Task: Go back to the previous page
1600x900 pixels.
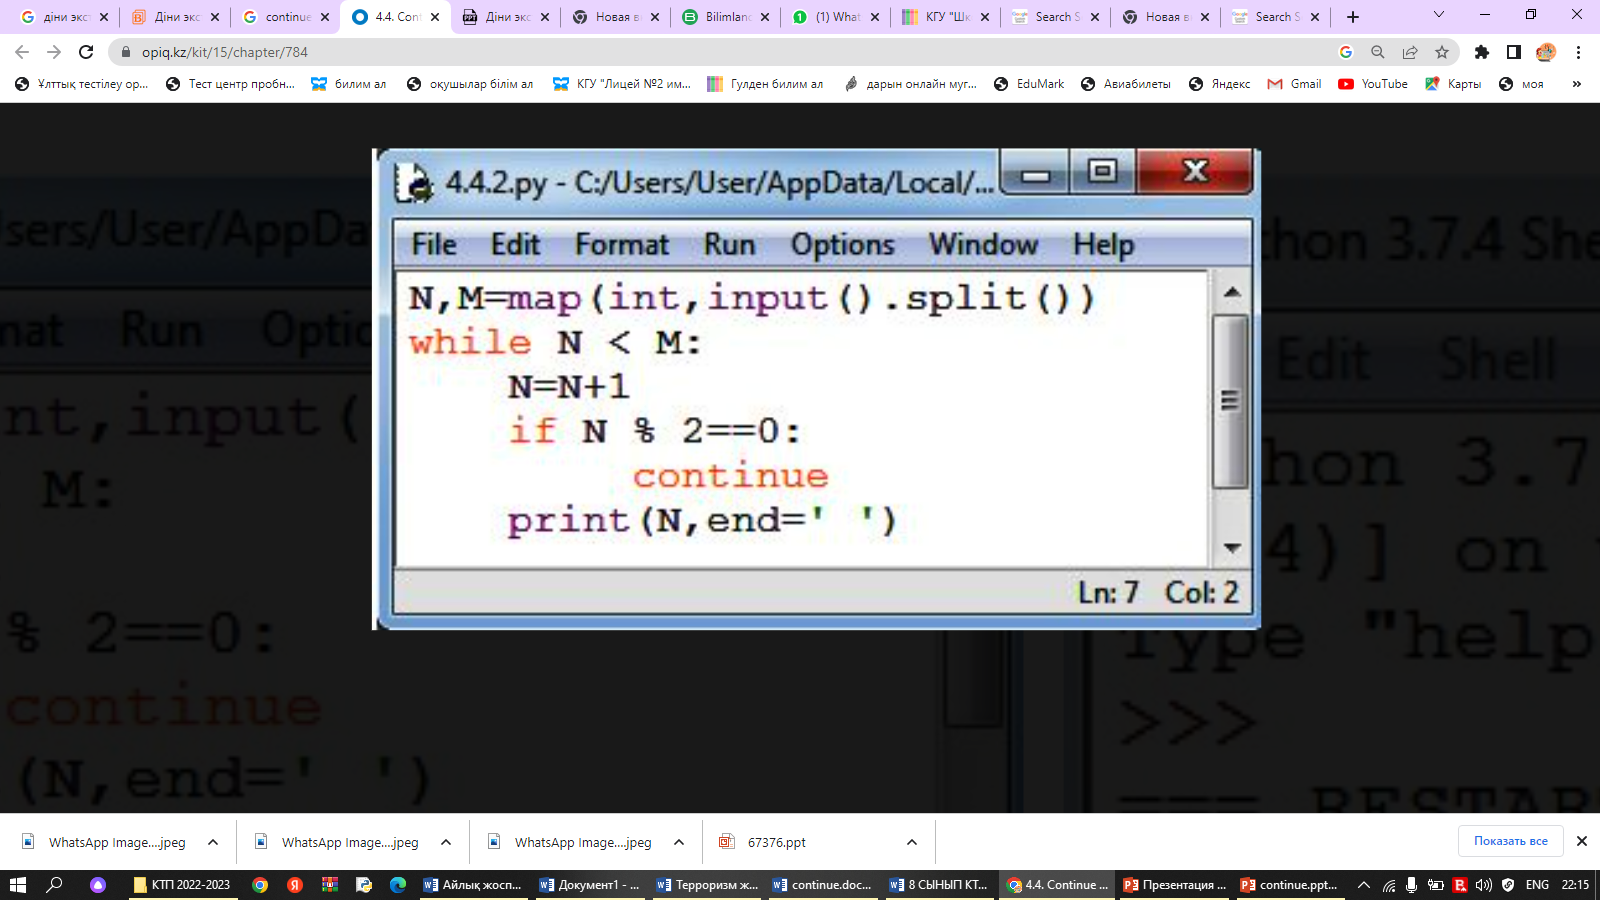Action: pyautogui.click(x=22, y=52)
